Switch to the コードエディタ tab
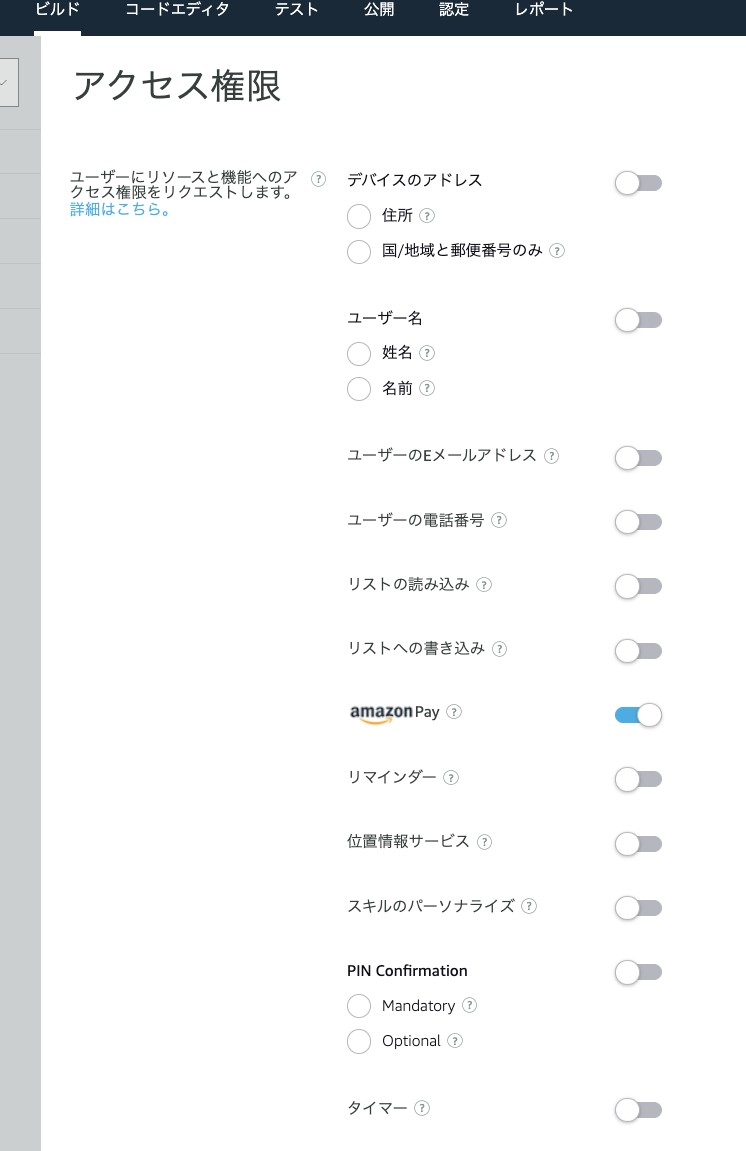Image resolution: width=746 pixels, height=1151 pixels. [x=177, y=10]
